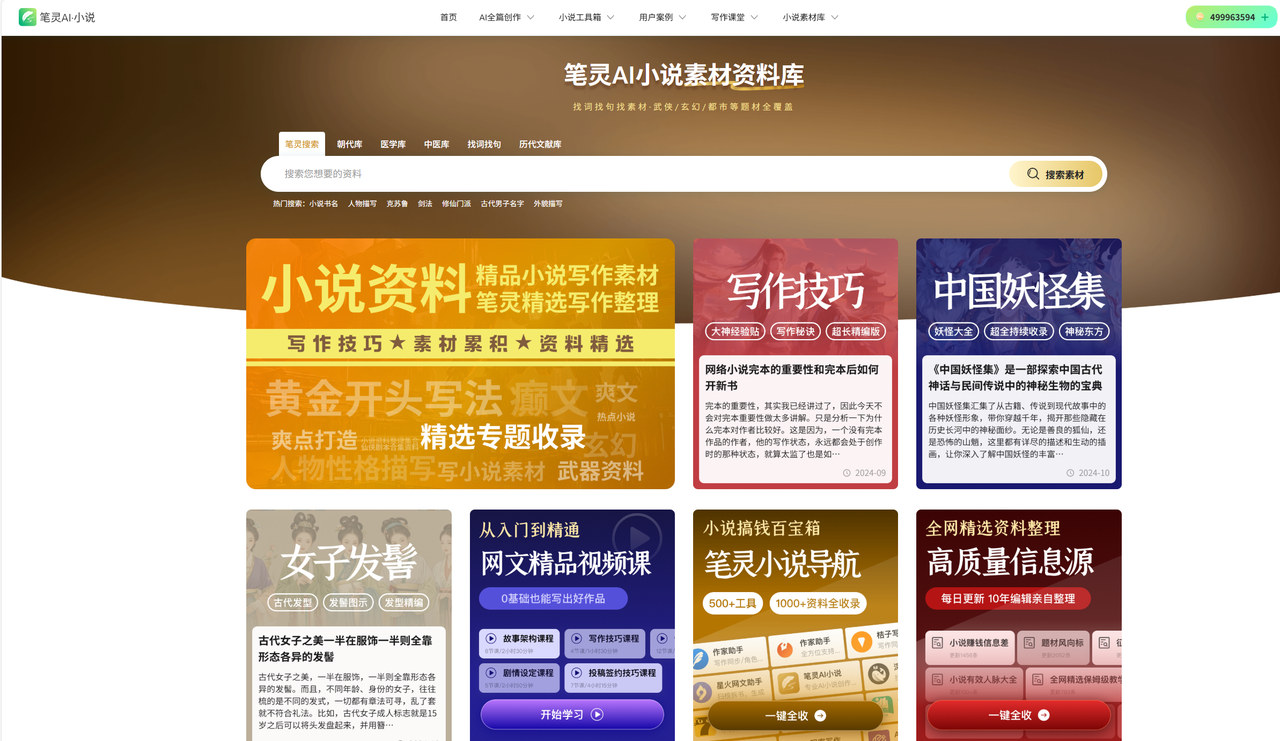1280x741 pixels.
Task: Click the arrow icon in gold 一键全收 button
Action: (820, 715)
